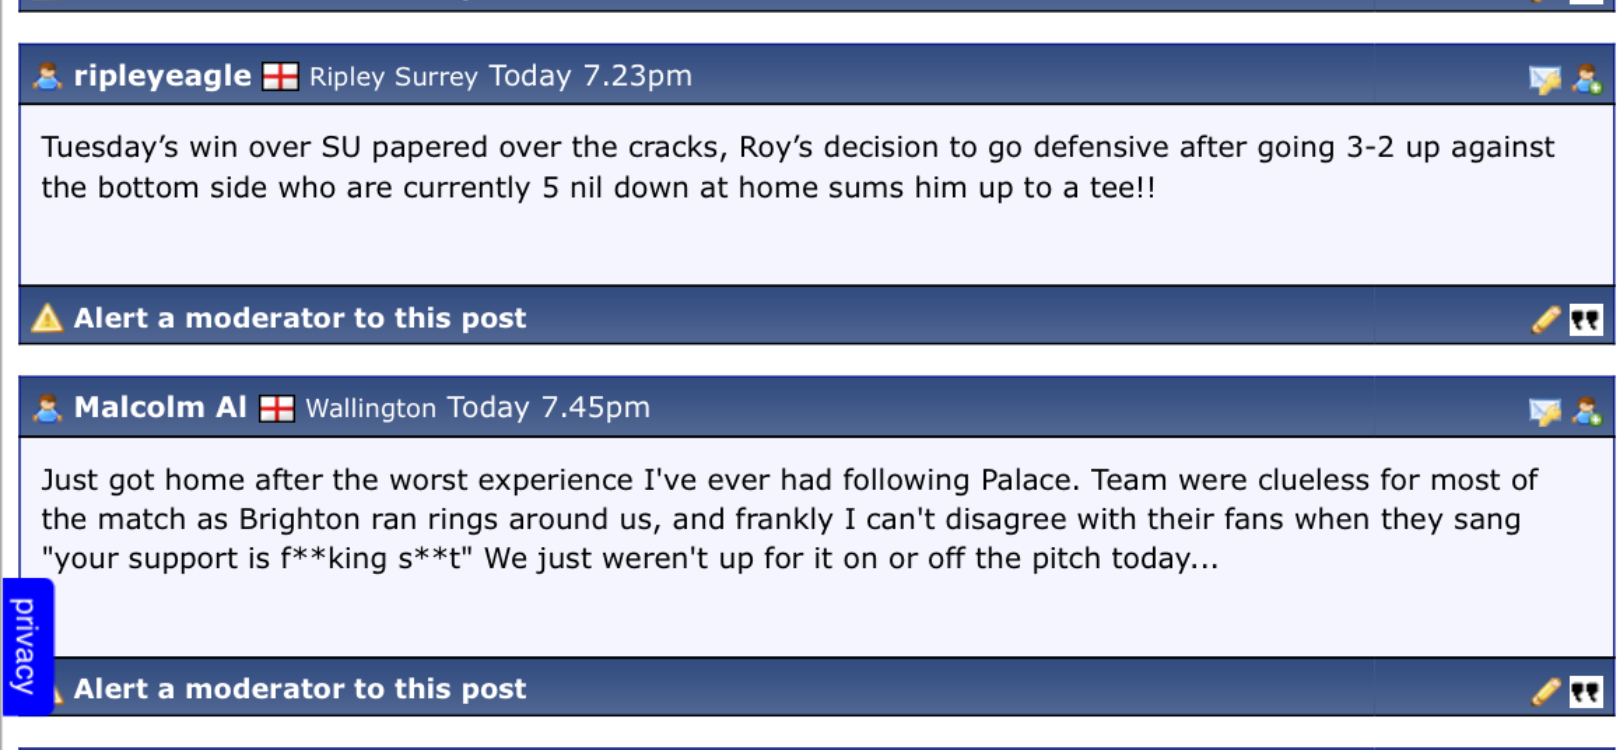Click the England flag next to Malcolm Al
Image resolution: width=1624 pixels, height=750 pixels.
(x=277, y=408)
